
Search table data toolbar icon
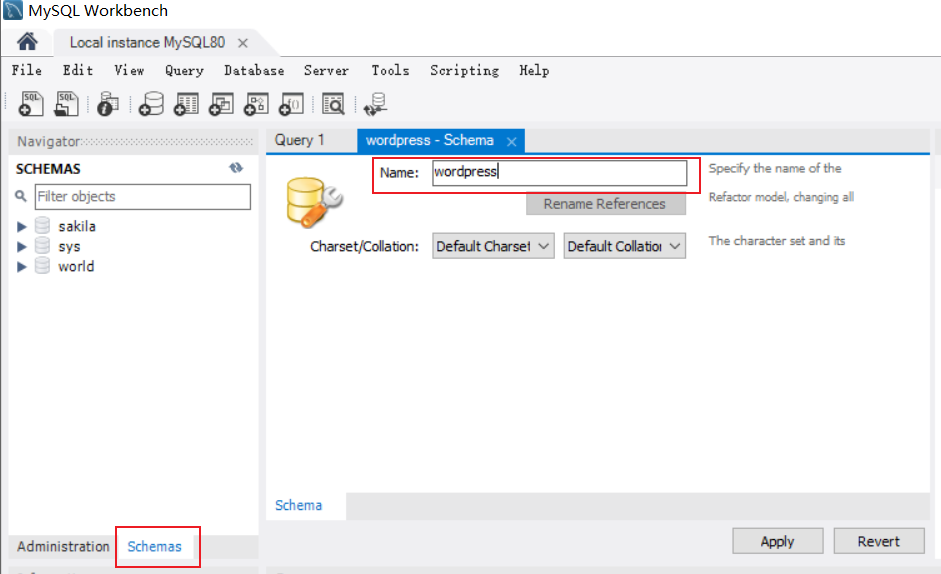333,104
